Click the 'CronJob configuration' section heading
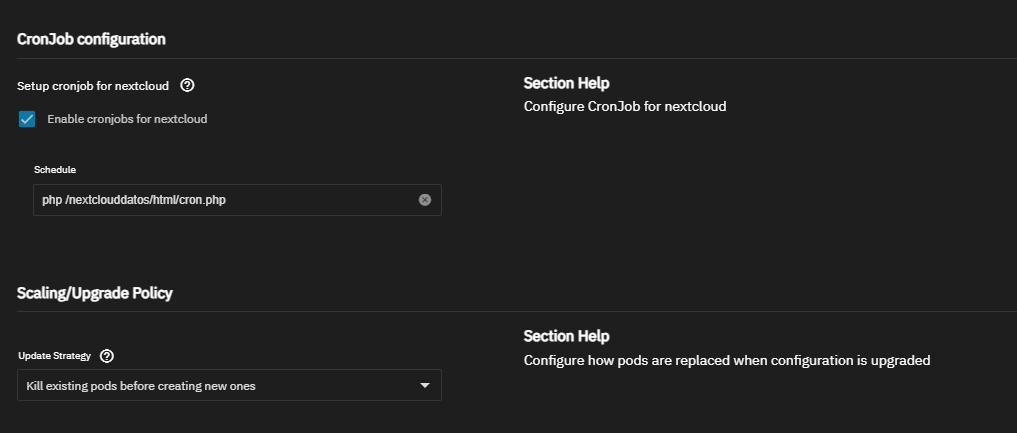This screenshot has width=1017, height=433. click(x=91, y=39)
